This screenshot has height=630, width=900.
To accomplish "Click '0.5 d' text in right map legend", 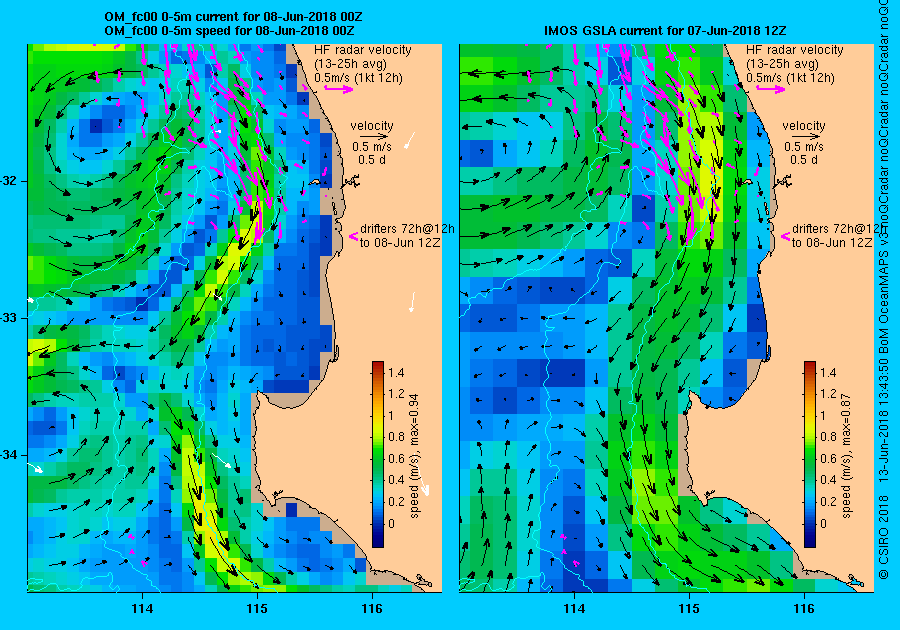I will point(804,160).
